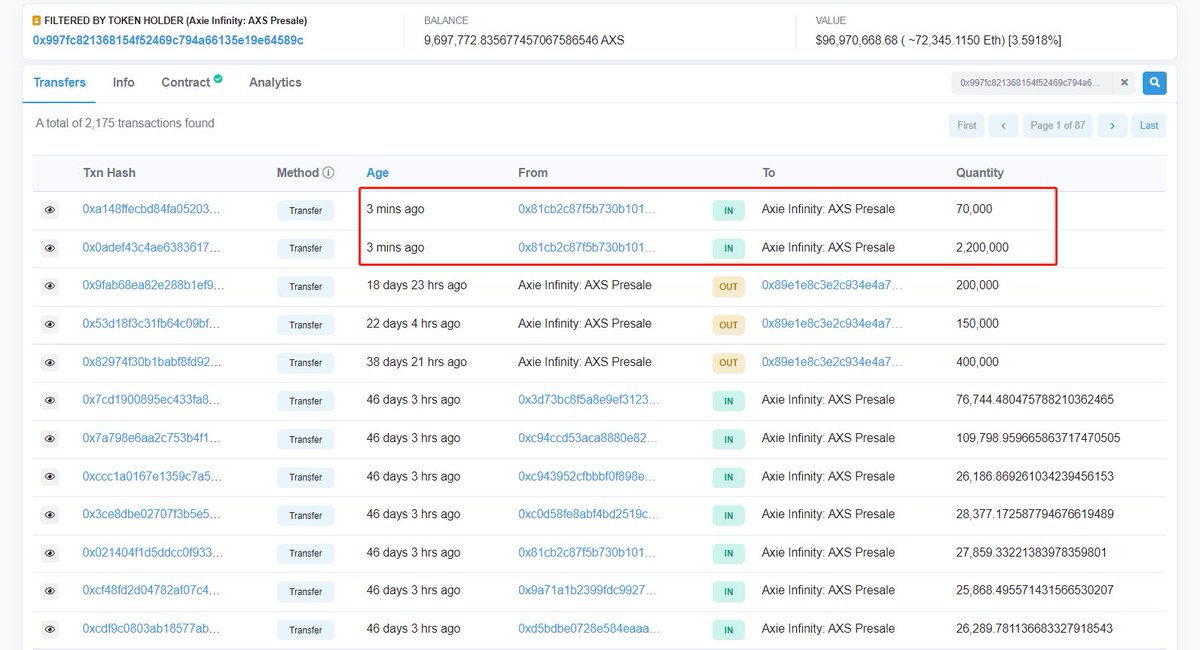Go to the previous page using left chevron

(x=1003, y=125)
